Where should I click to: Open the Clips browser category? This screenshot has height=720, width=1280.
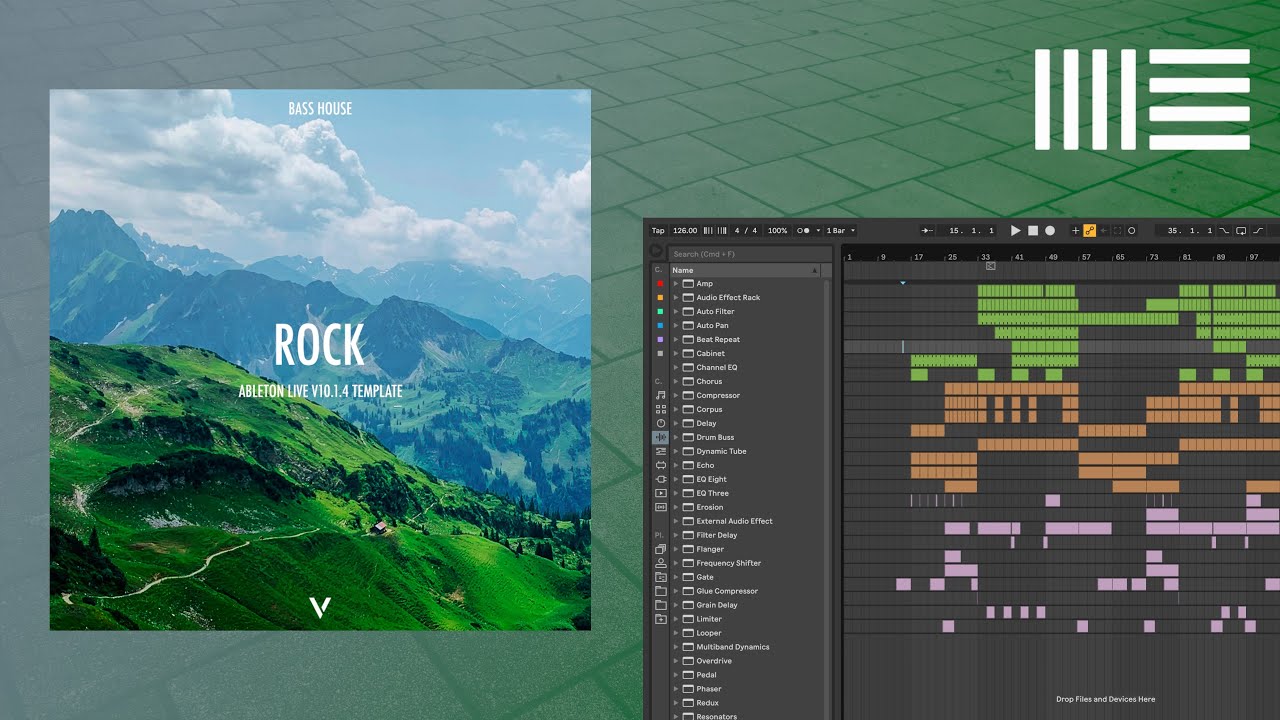(660, 493)
